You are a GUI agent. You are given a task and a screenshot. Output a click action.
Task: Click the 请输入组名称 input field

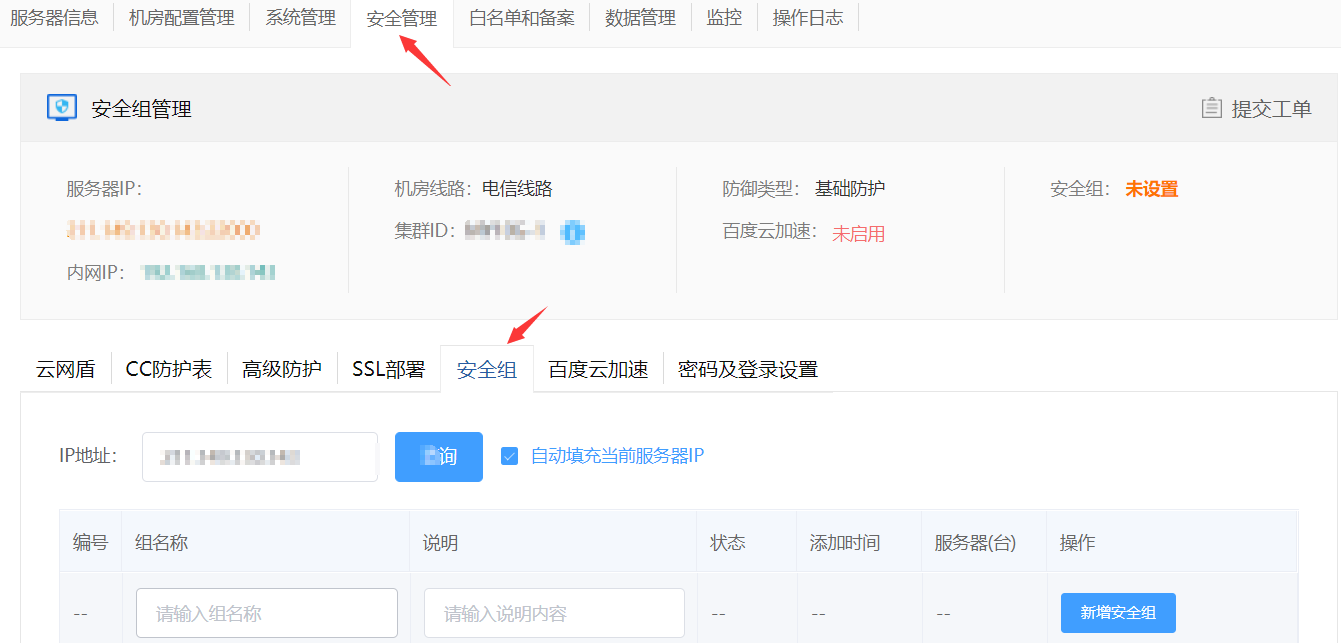tap(267, 613)
